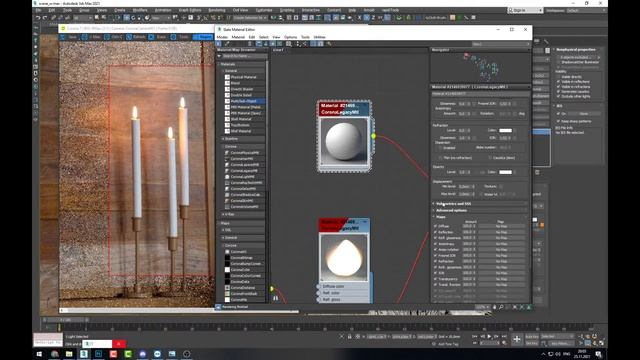Collapse the Maps rollout
This screenshot has width=640, height=360.
(480, 217)
